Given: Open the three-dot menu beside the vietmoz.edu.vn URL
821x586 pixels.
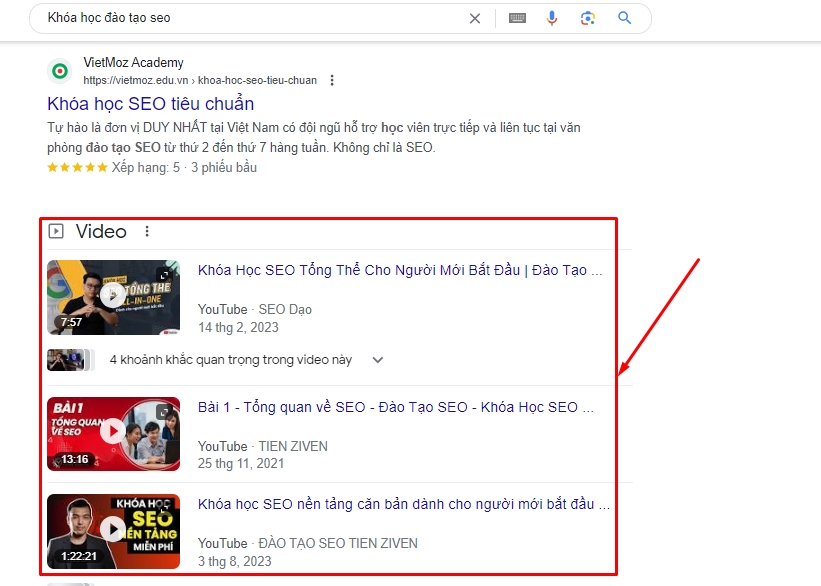Looking at the screenshot, I should point(332,80).
